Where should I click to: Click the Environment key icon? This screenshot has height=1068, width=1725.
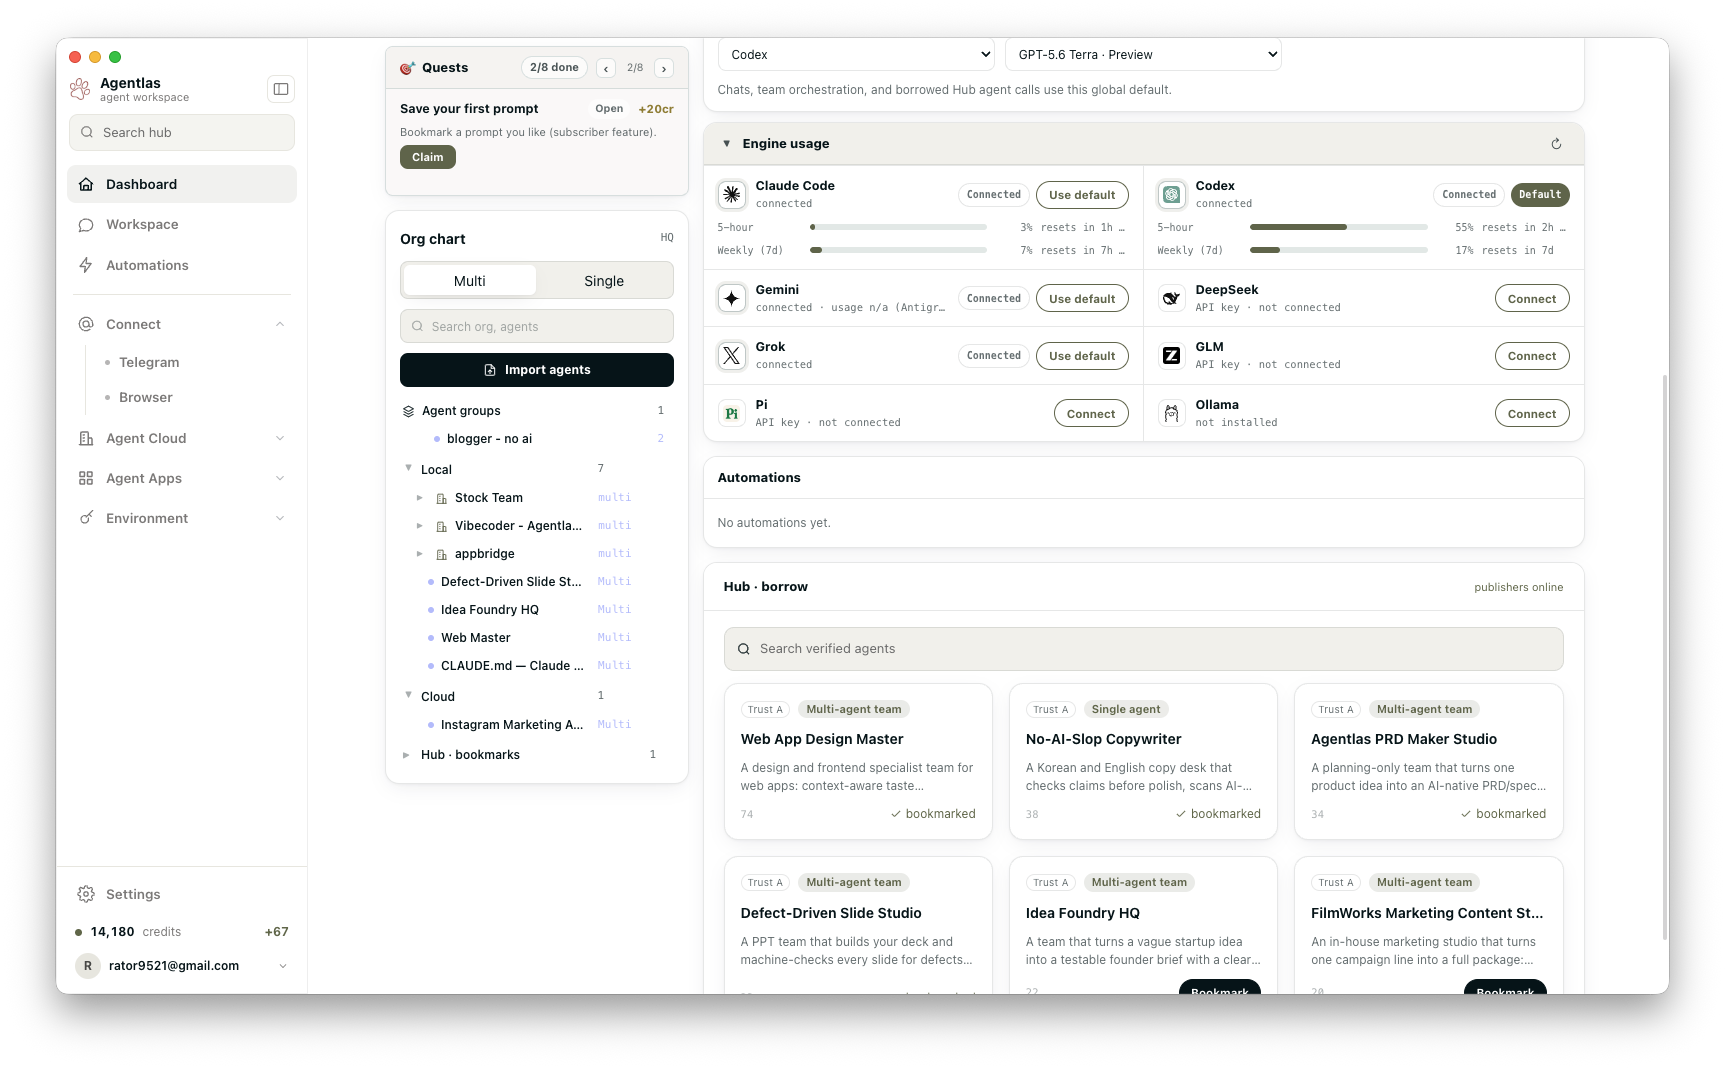coord(86,518)
